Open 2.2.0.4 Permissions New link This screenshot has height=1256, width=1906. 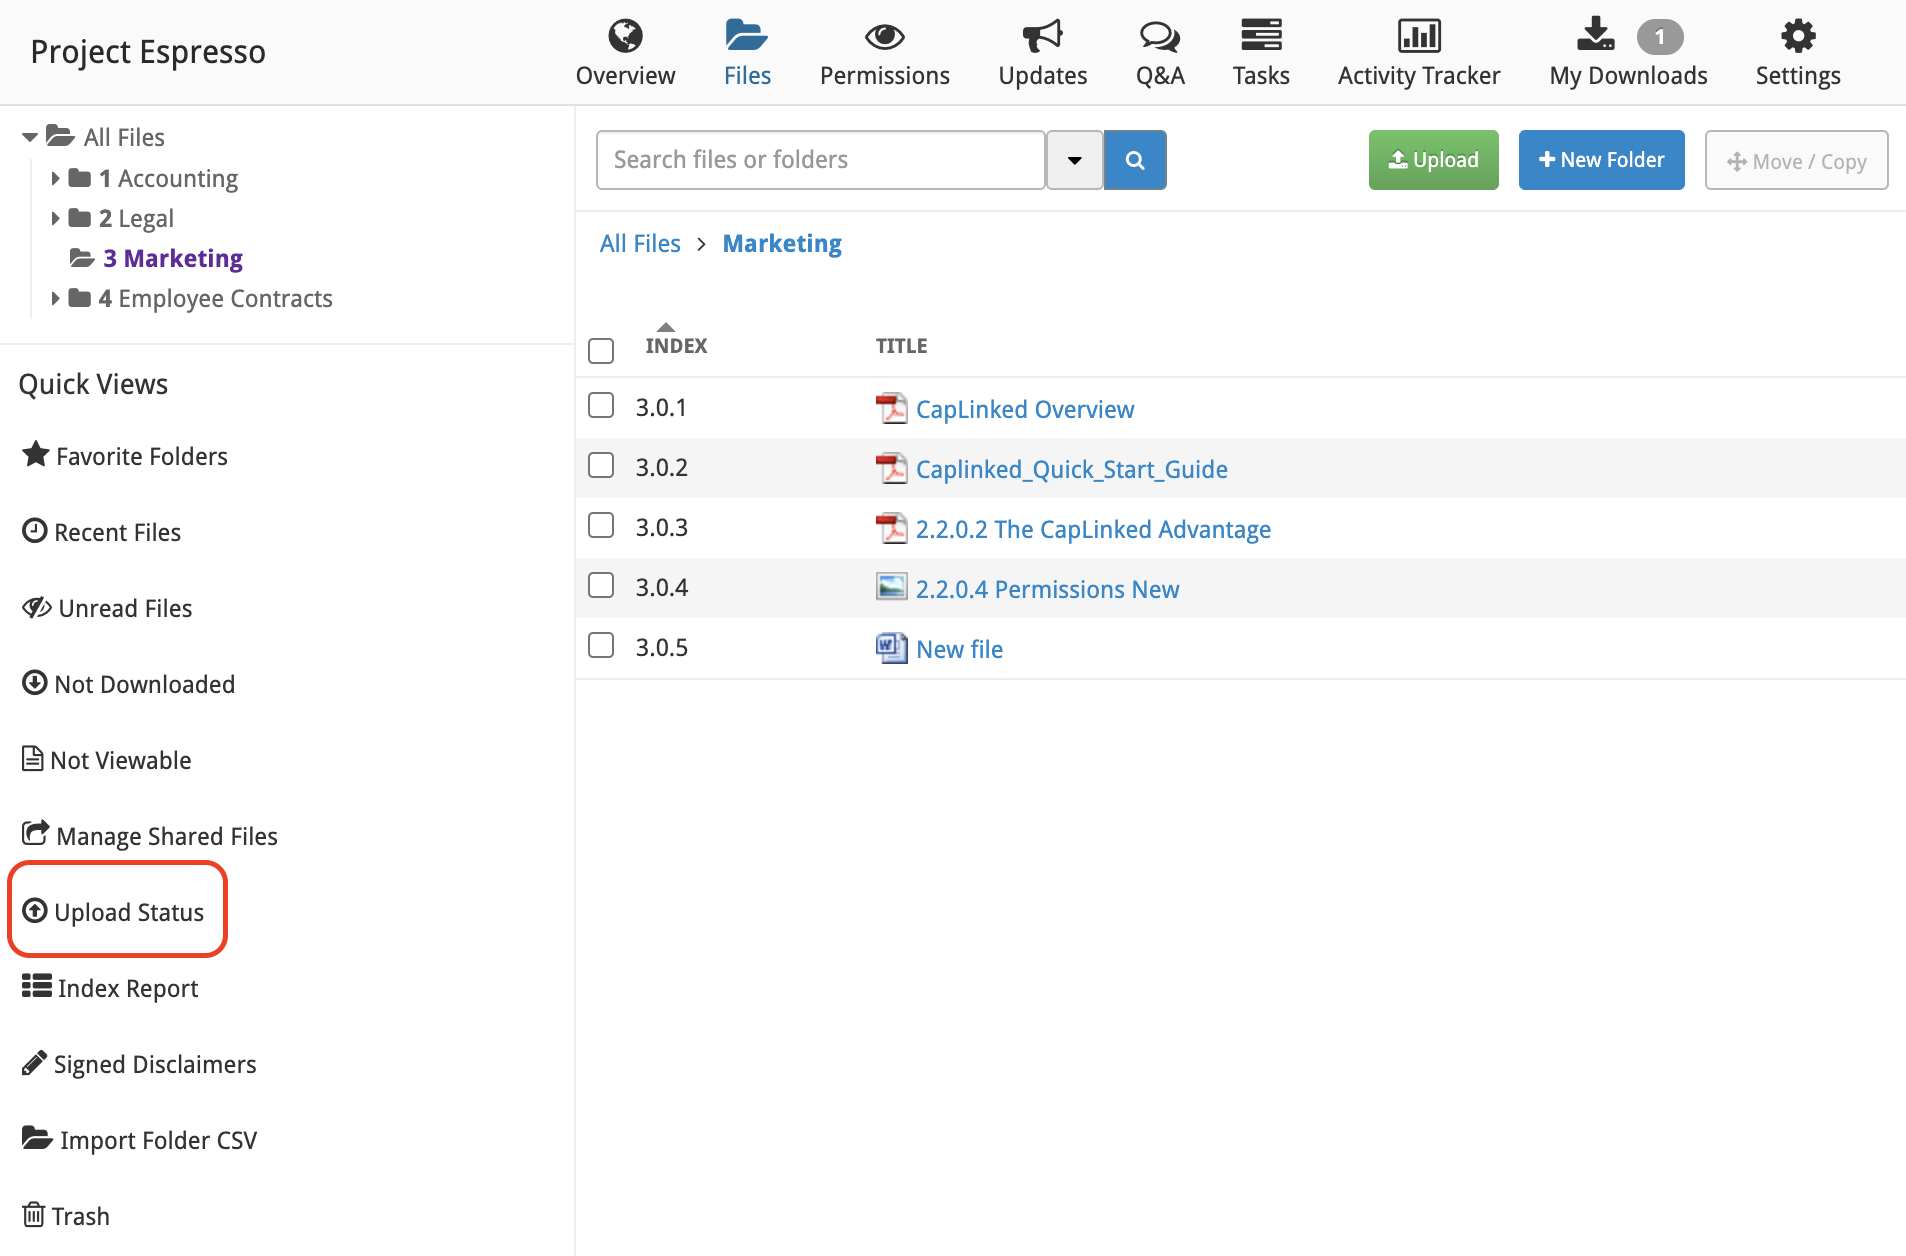(x=1047, y=589)
